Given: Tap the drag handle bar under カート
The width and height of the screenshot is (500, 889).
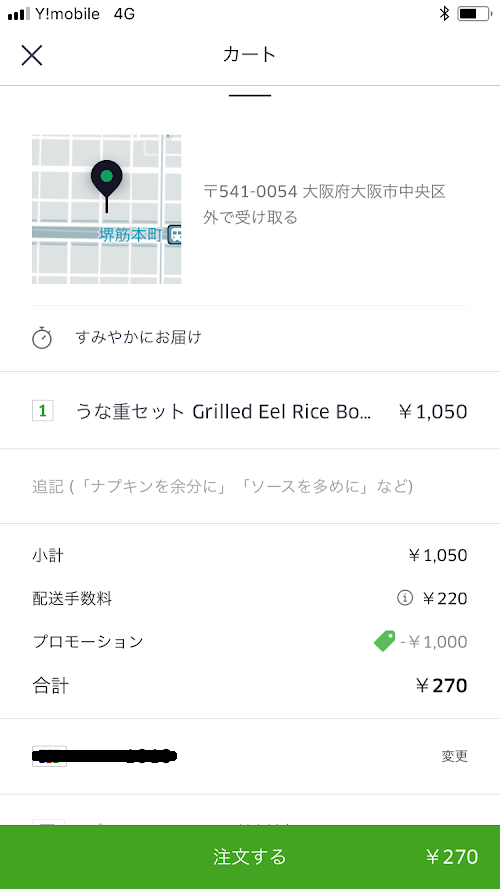Looking at the screenshot, I should click(x=250, y=95).
